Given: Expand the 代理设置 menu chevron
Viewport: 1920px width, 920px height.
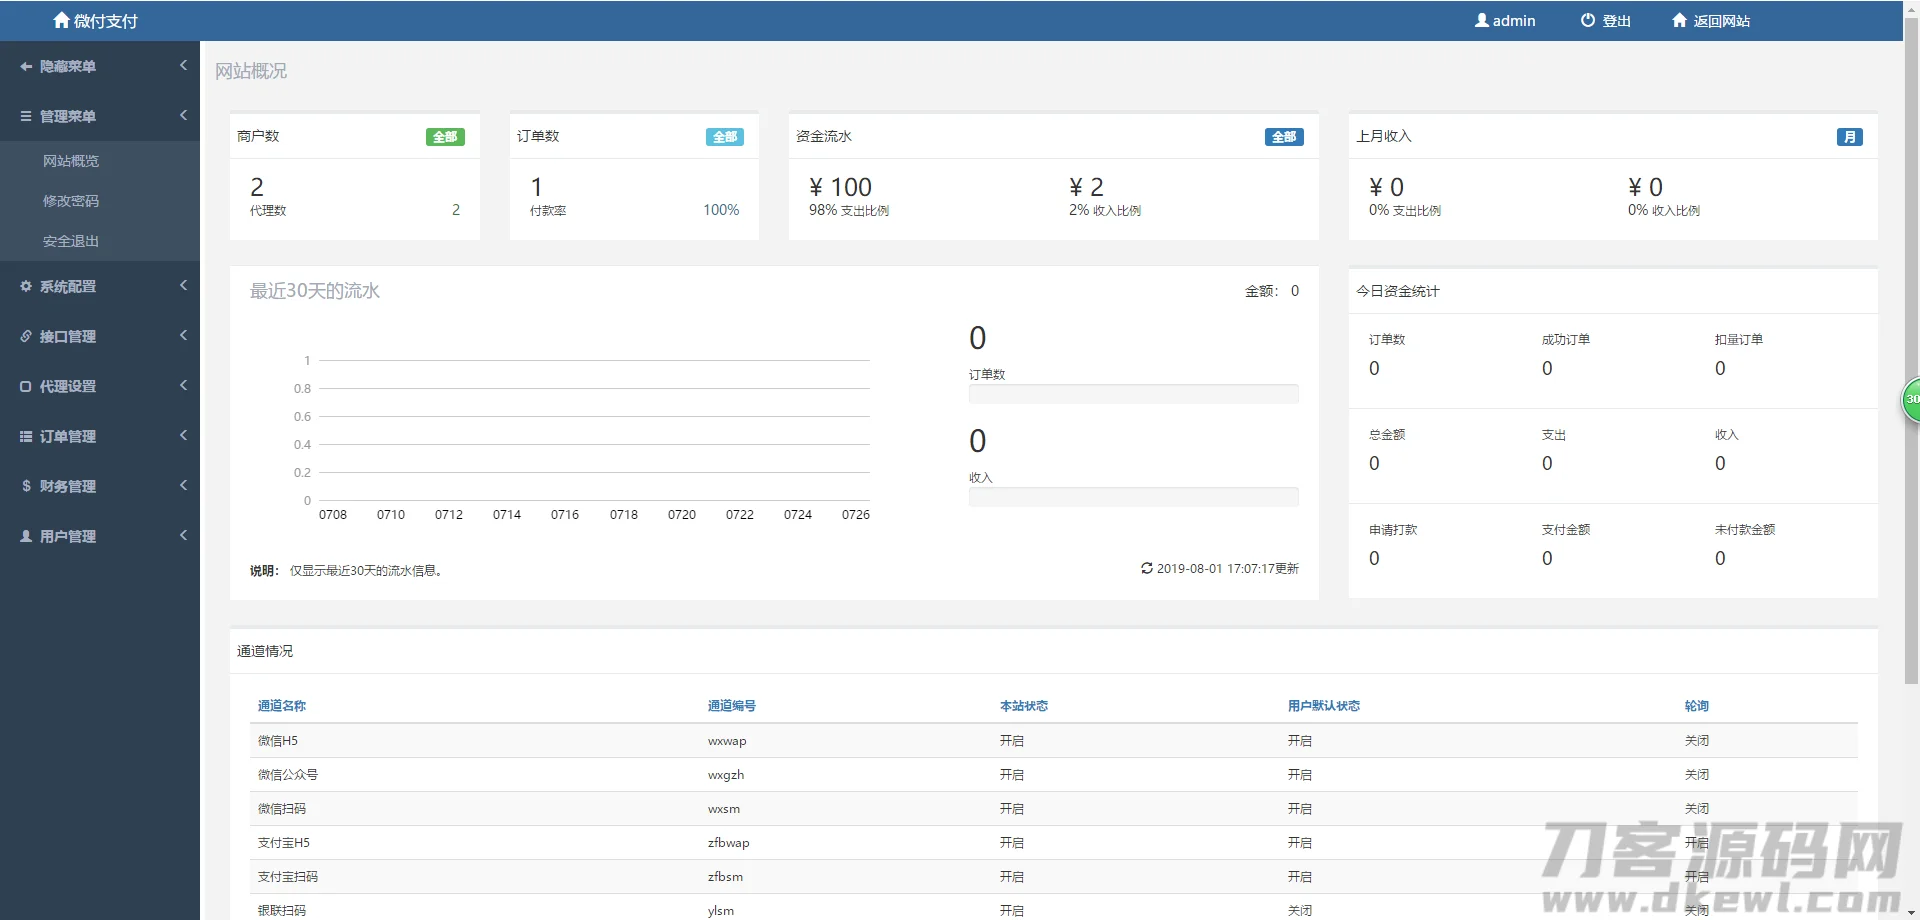Looking at the screenshot, I should coord(183,386).
